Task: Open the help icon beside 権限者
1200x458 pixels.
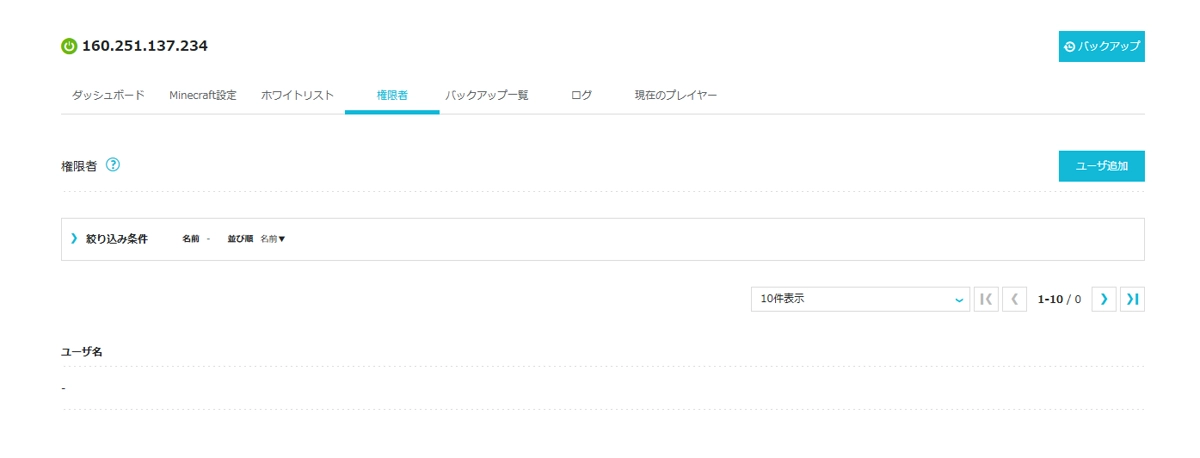Action: pyautogui.click(x=113, y=165)
